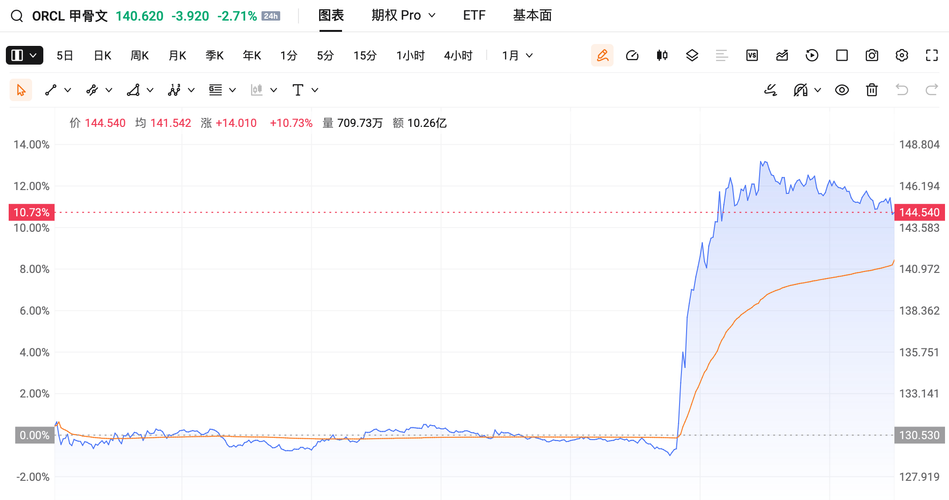Click the grayed bar measurement tool

(257, 90)
